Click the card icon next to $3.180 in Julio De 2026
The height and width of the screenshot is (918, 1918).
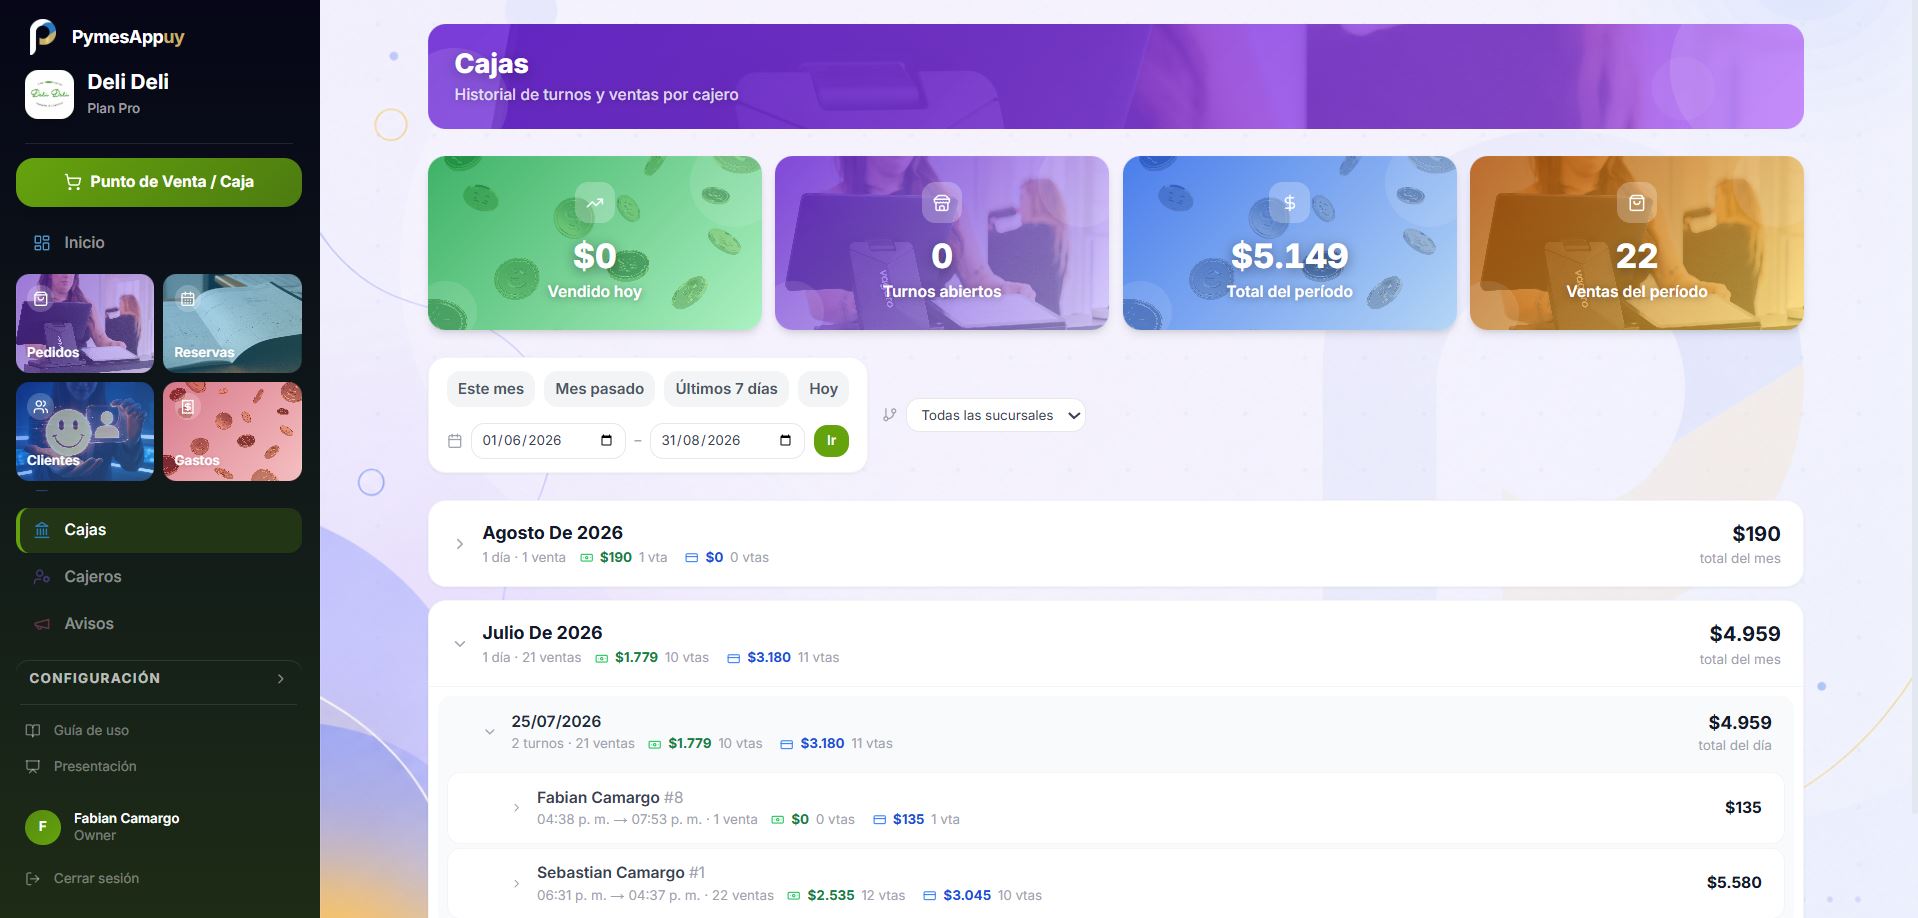coord(733,658)
